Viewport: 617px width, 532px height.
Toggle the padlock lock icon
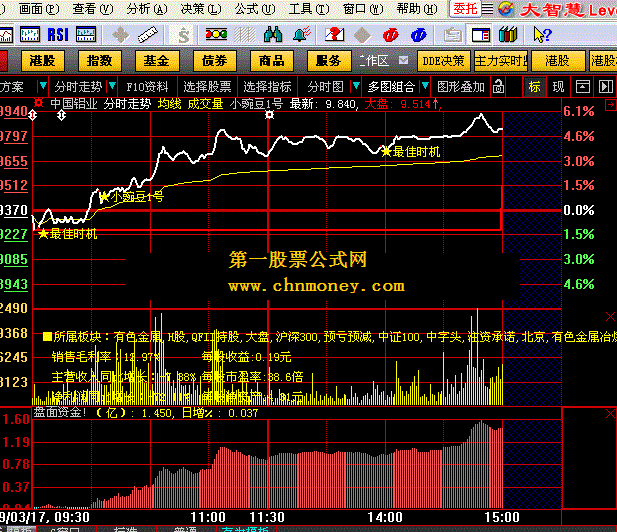pos(498,87)
